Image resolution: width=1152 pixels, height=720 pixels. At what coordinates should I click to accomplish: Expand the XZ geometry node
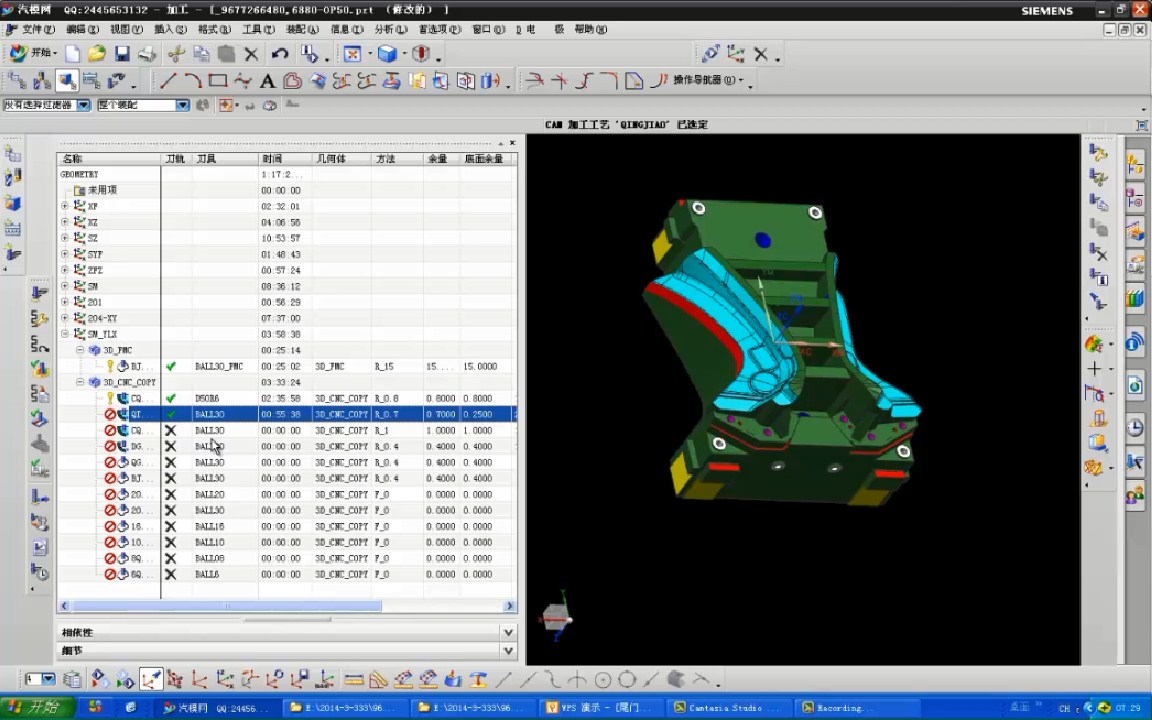click(65, 222)
